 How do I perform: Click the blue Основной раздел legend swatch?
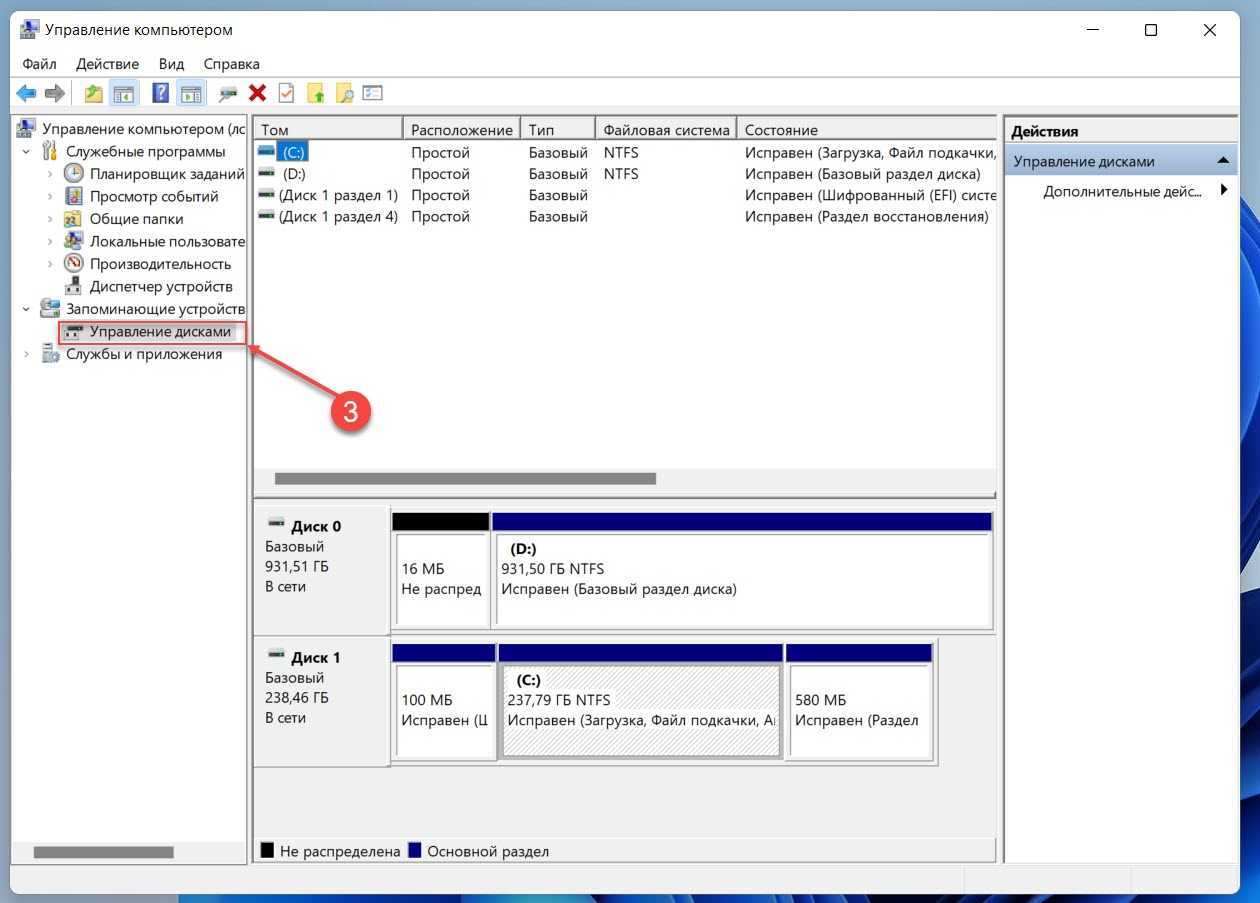click(x=415, y=851)
